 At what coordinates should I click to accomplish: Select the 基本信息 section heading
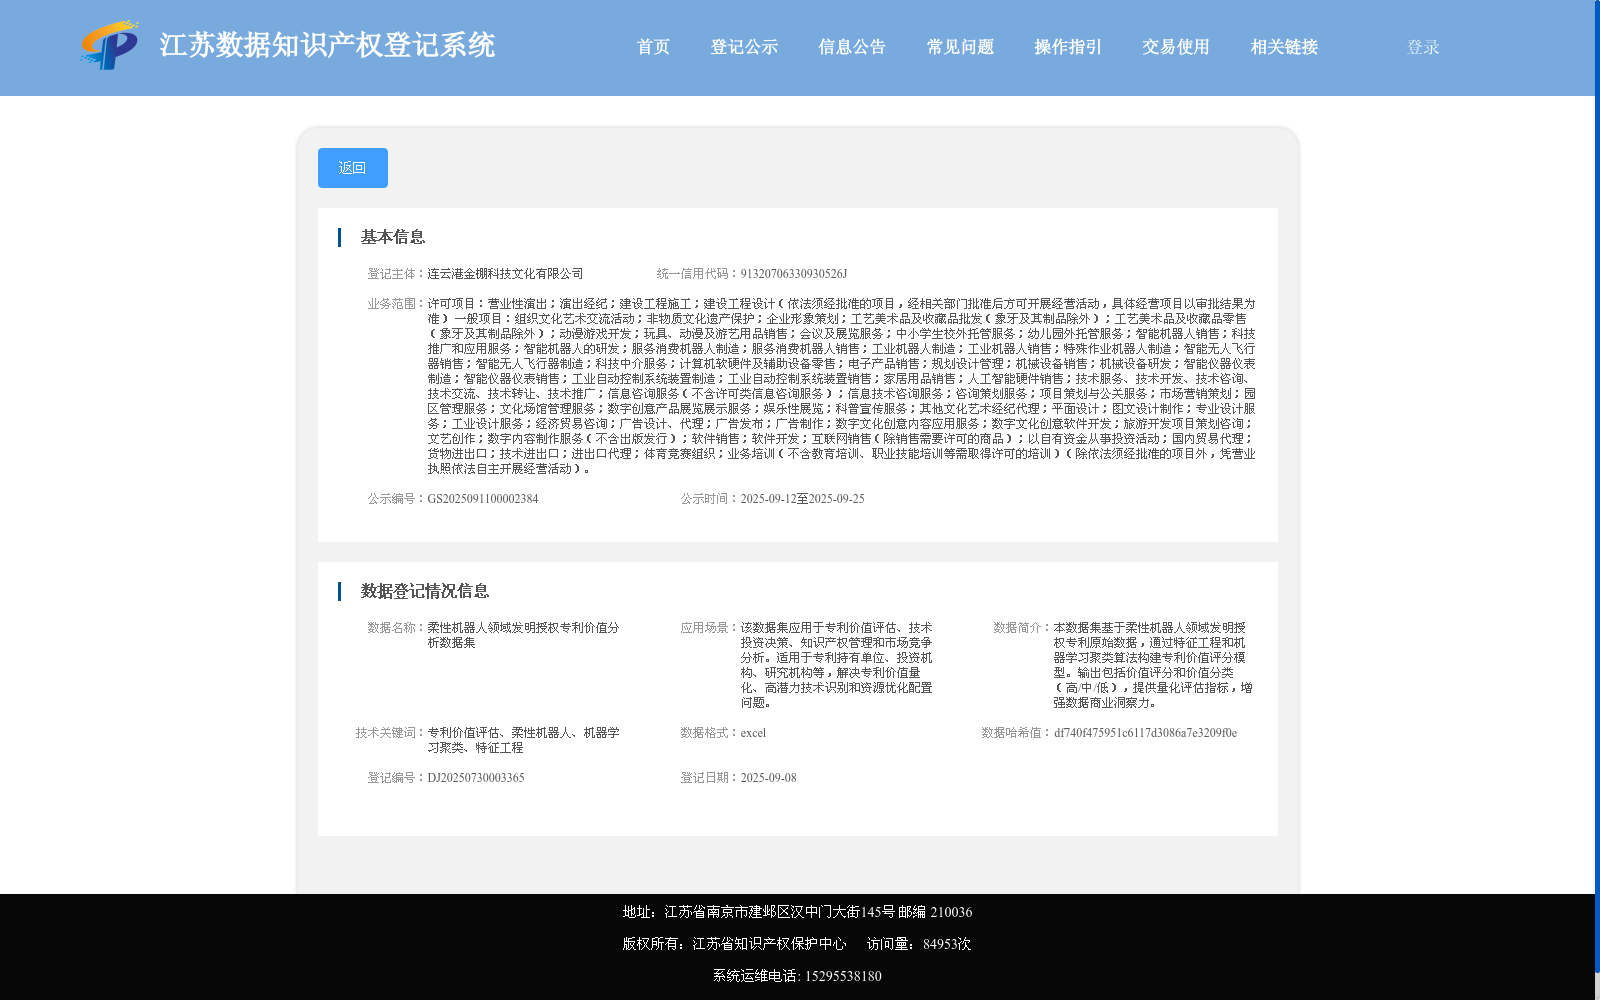393,237
